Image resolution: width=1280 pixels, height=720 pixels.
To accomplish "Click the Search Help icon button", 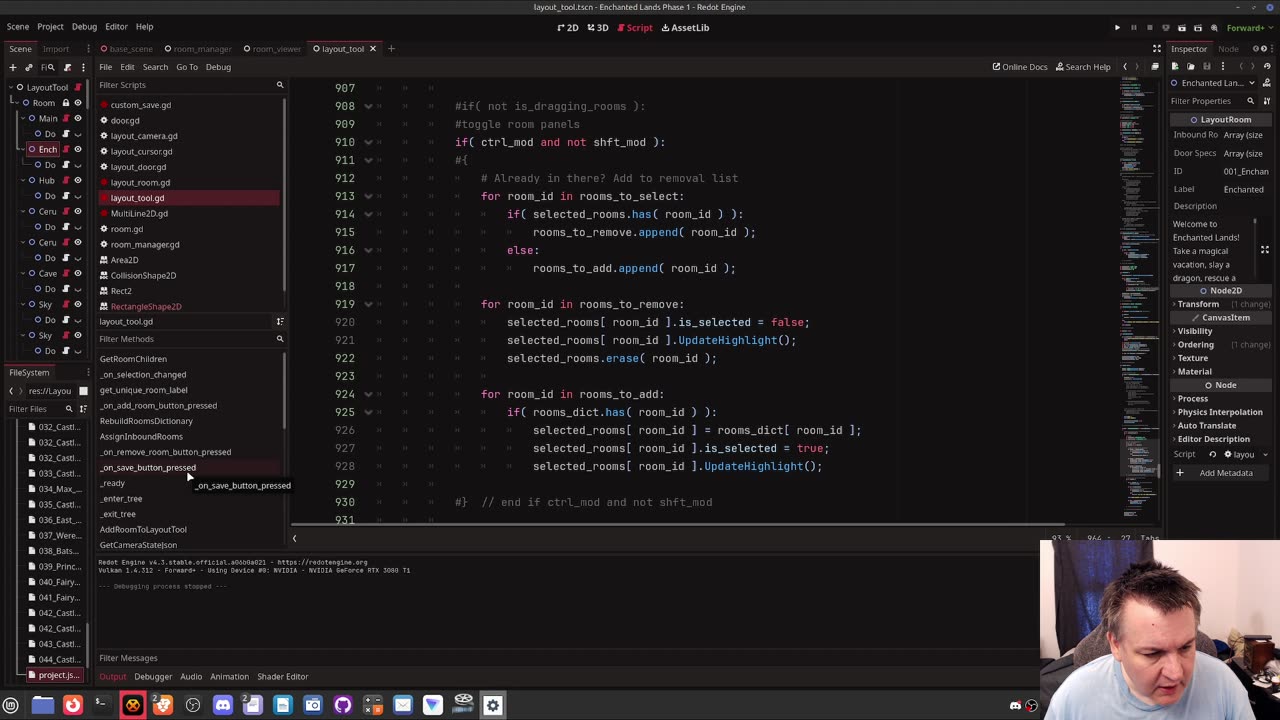I will click(x=1081, y=67).
